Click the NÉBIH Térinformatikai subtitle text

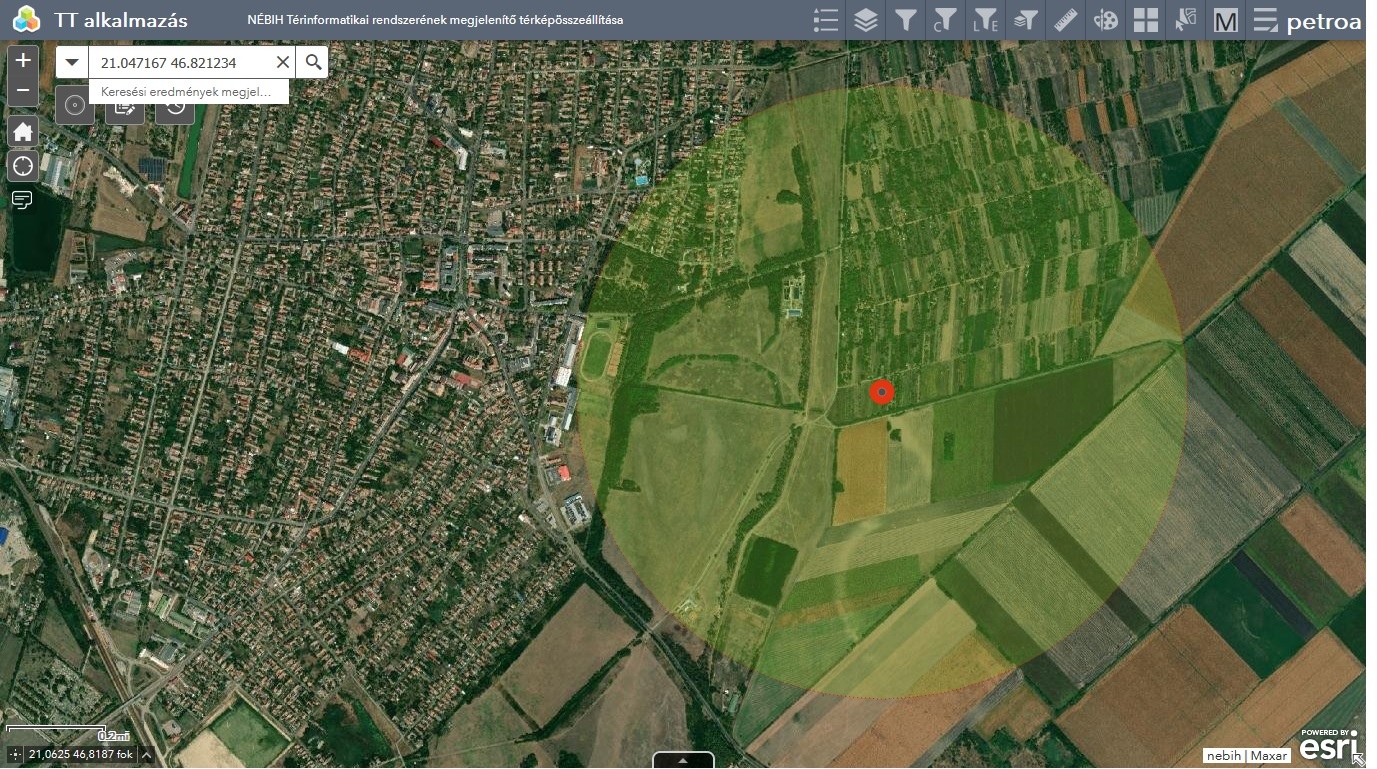[x=435, y=20]
